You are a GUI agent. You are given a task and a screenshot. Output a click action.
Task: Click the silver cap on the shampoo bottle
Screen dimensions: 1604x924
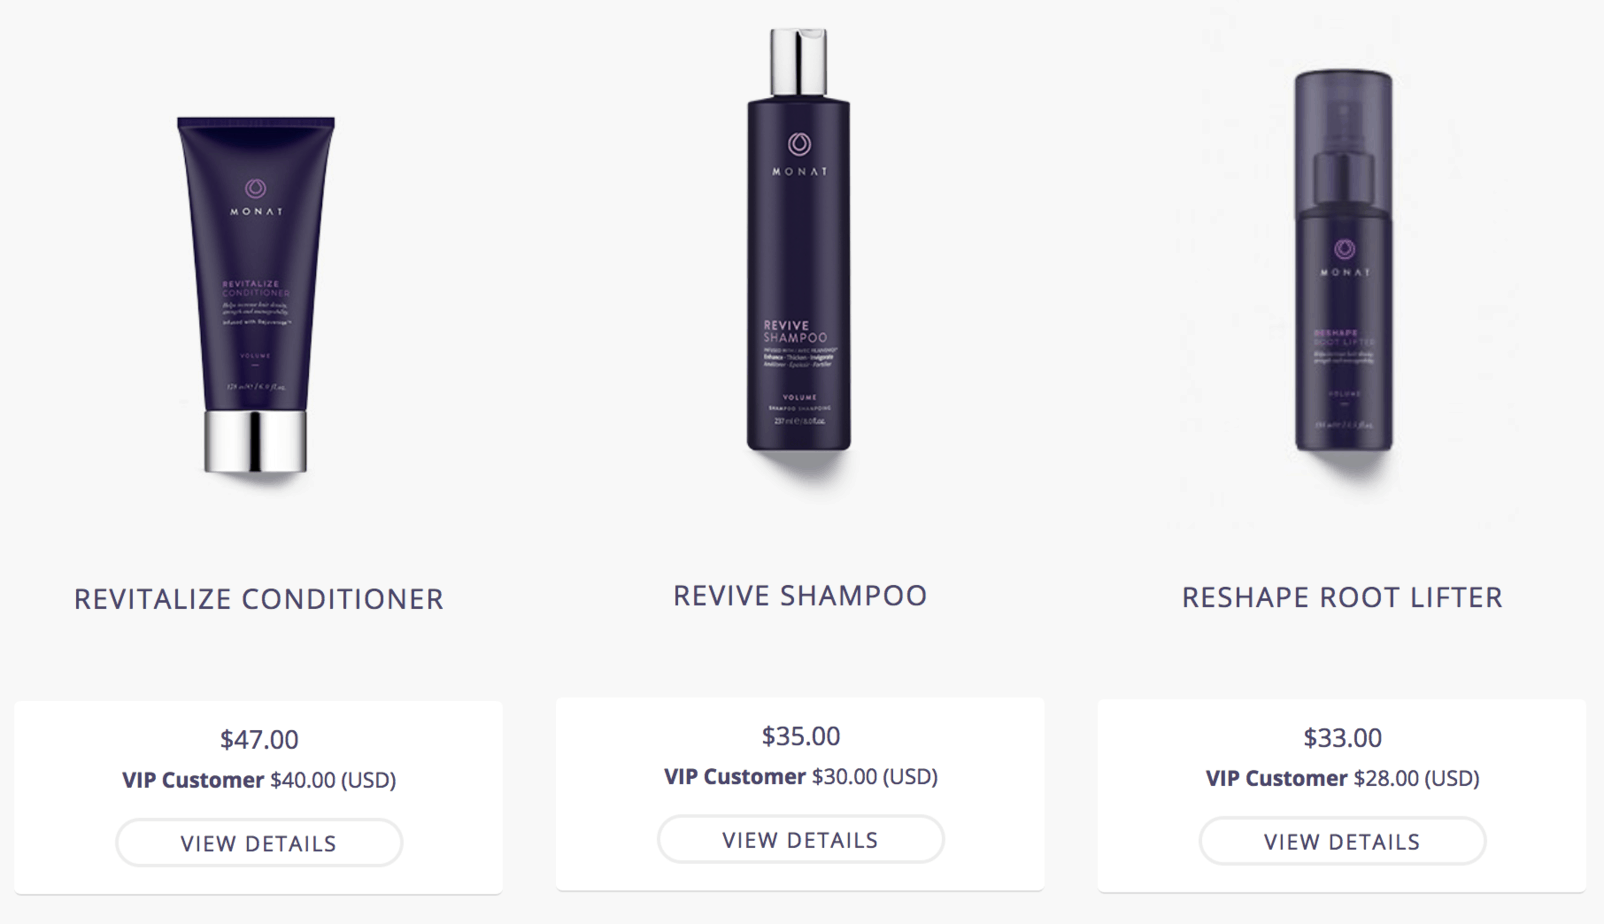(798, 63)
